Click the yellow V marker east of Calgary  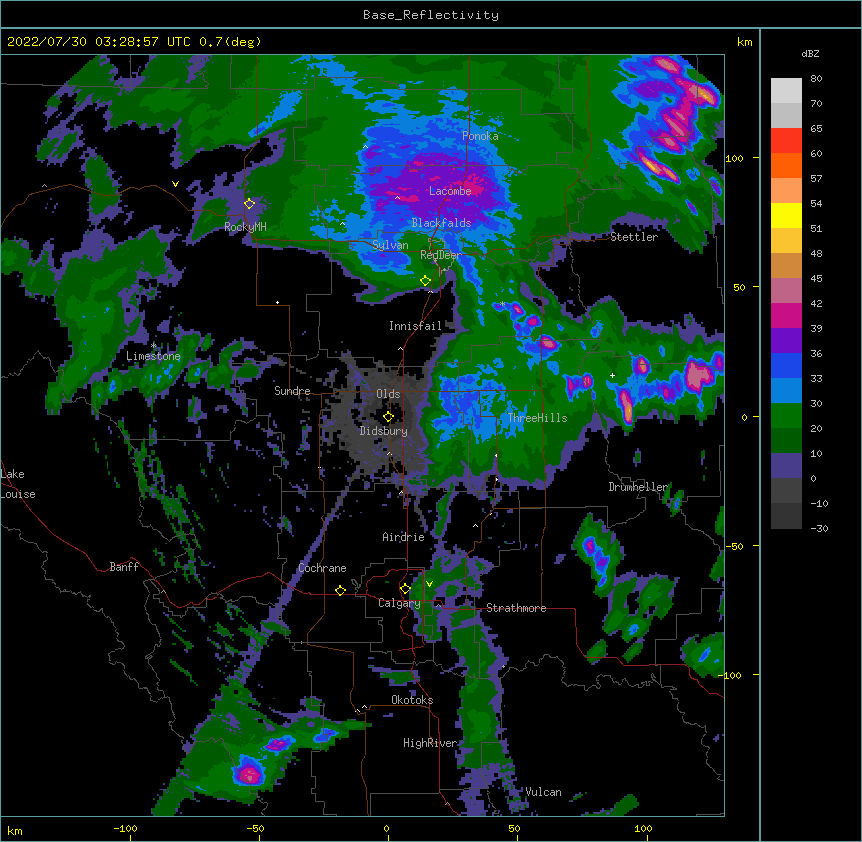[x=429, y=584]
